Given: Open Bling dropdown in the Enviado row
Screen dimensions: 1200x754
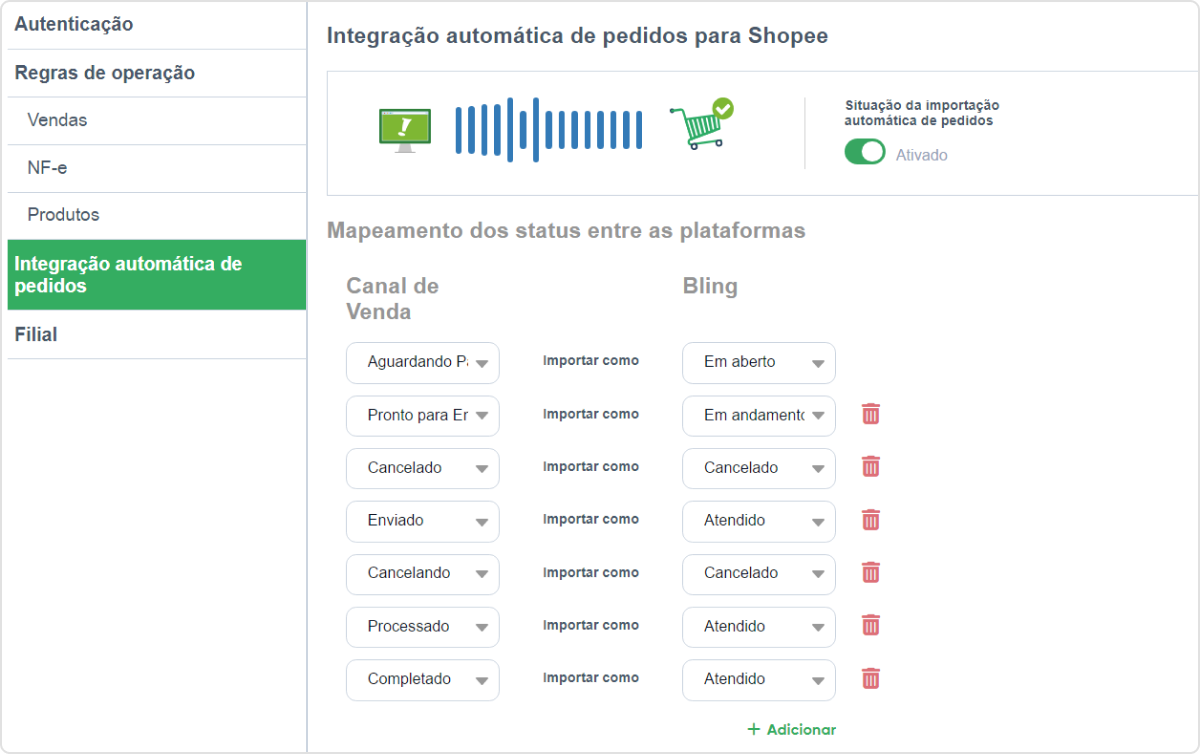Looking at the screenshot, I should point(759,521).
